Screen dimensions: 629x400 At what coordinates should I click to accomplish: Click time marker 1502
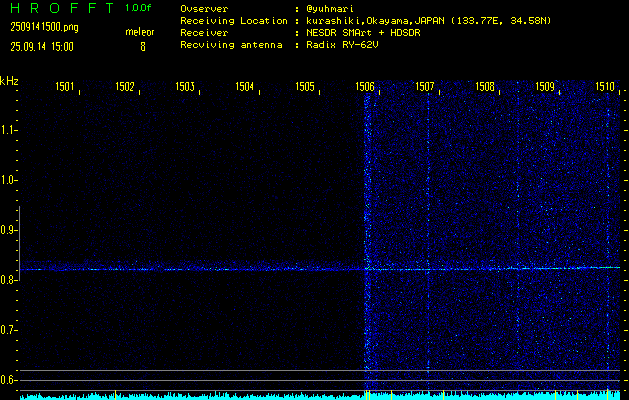(x=125, y=86)
